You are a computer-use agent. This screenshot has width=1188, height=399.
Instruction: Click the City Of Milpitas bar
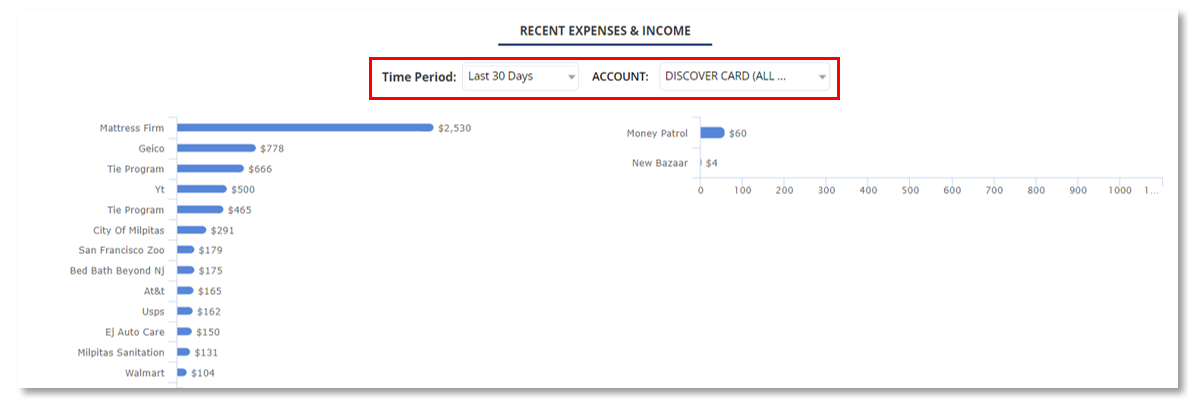pyautogui.click(x=192, y=230)
